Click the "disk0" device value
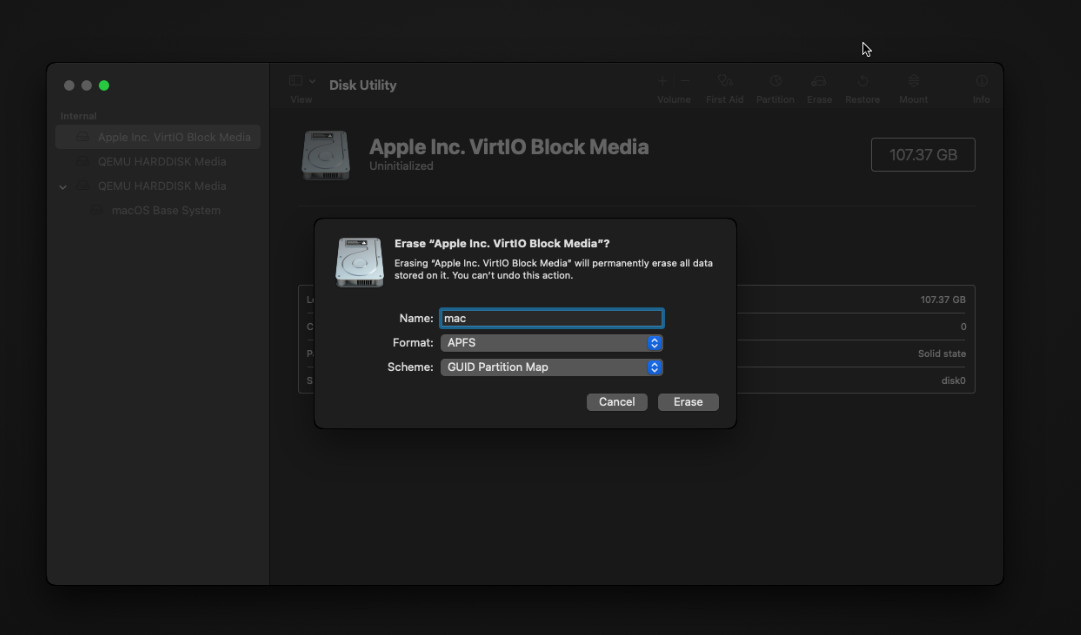 [953, 381]
